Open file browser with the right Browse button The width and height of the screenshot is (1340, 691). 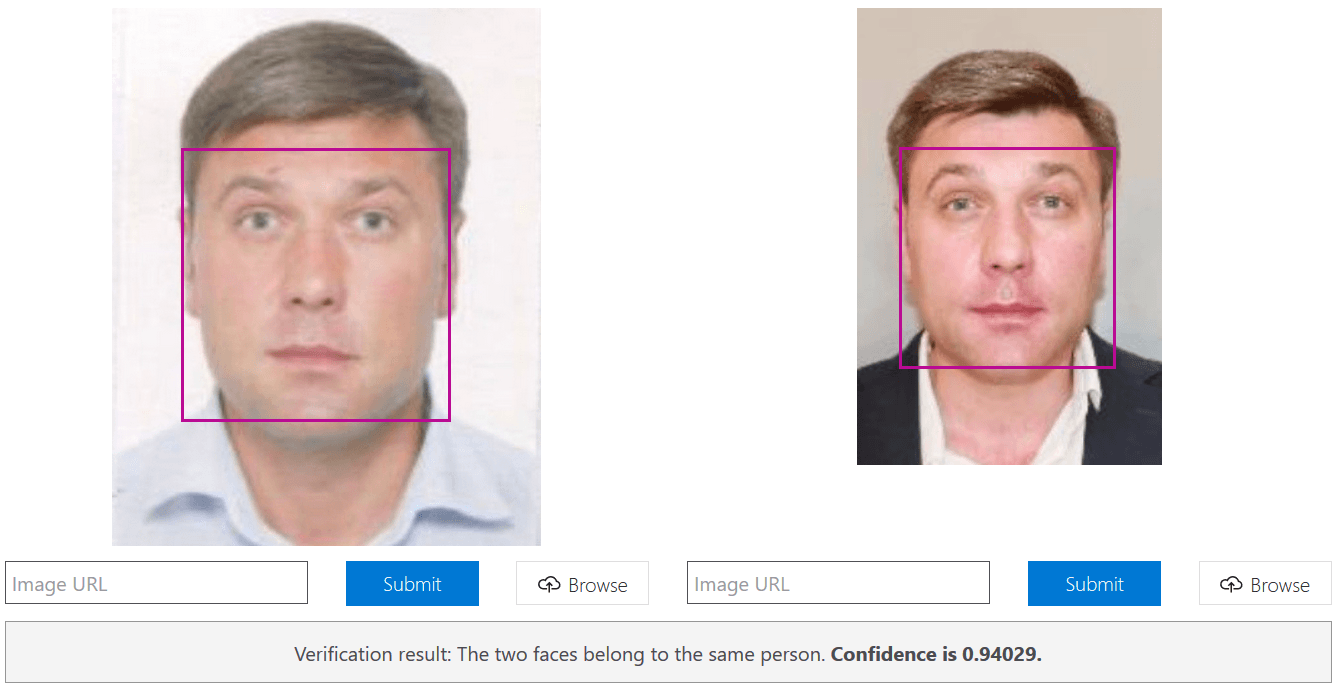pyautogui.click(x=1265, y=584)
